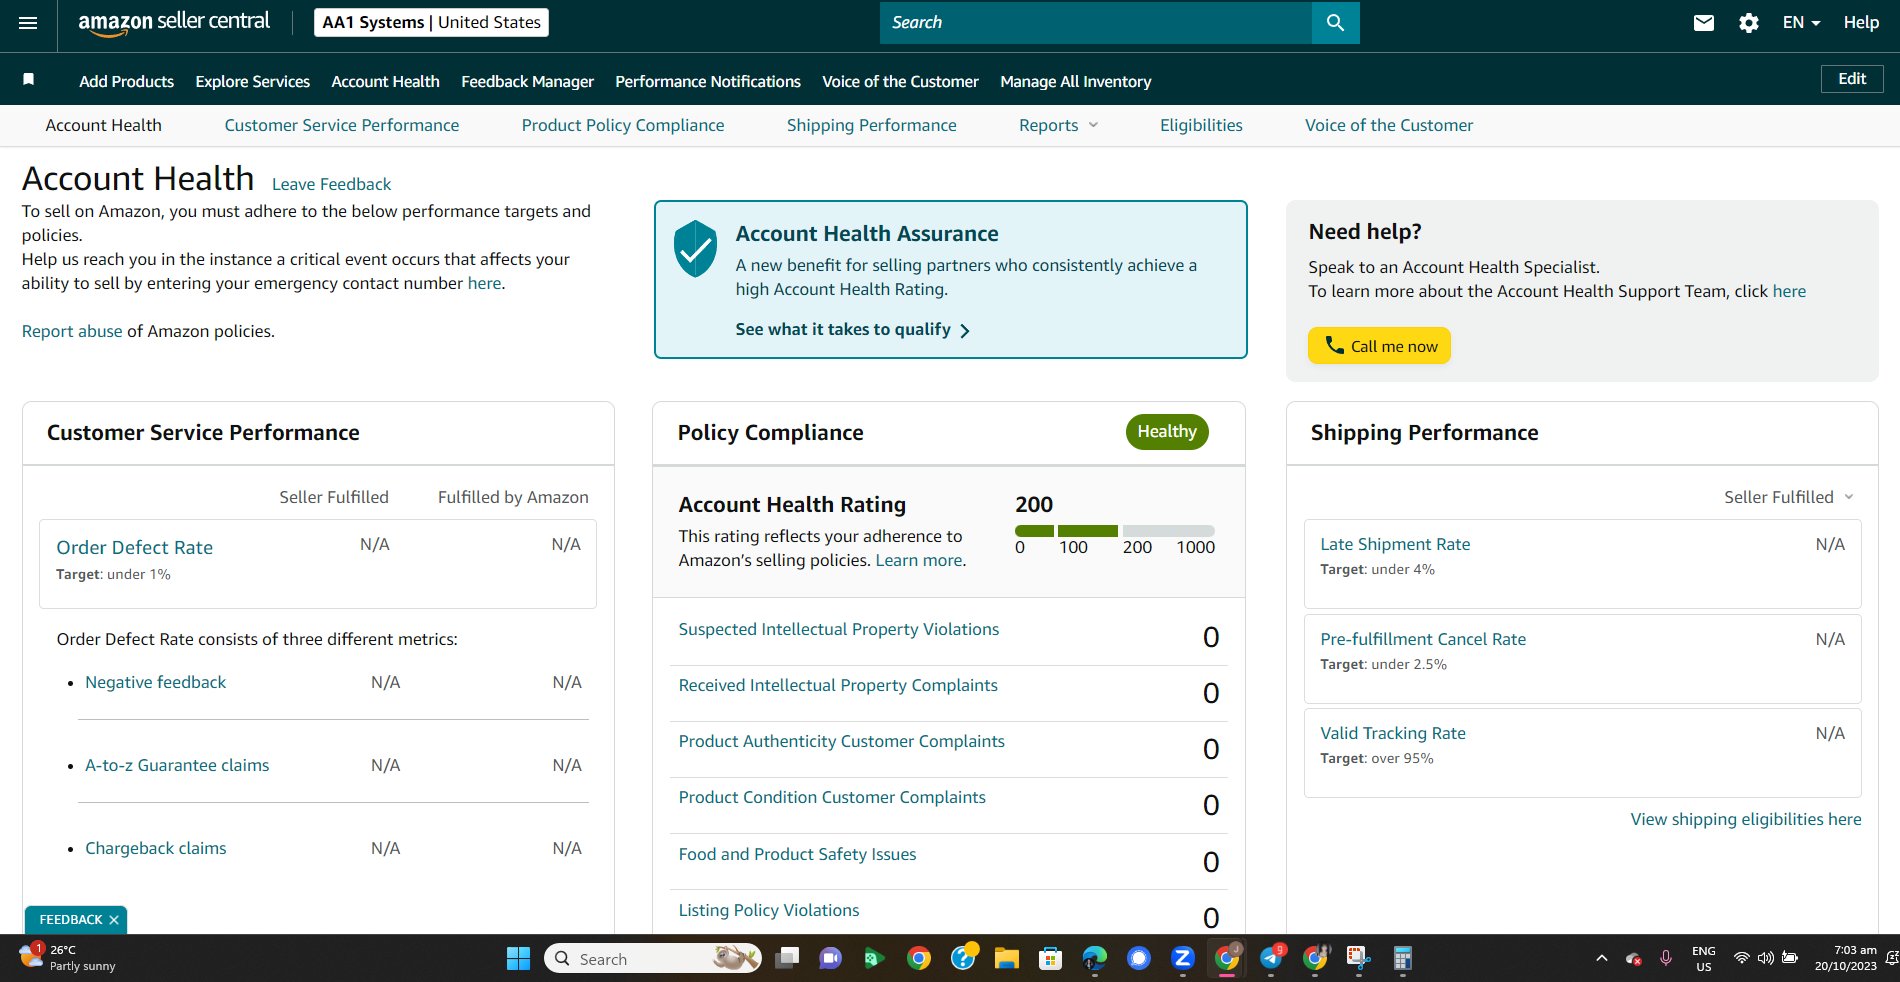Close the FEEDBACK tab with X
The height and width of the screenshot is (982, 1900).
click(x=114, y=920)
